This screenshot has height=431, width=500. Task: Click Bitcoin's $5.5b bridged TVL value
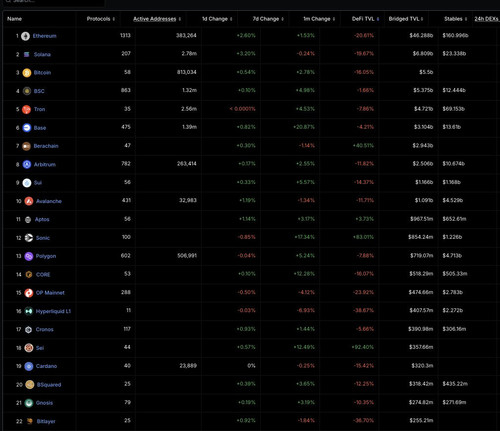pyautogui.click(x=426, y=72)
